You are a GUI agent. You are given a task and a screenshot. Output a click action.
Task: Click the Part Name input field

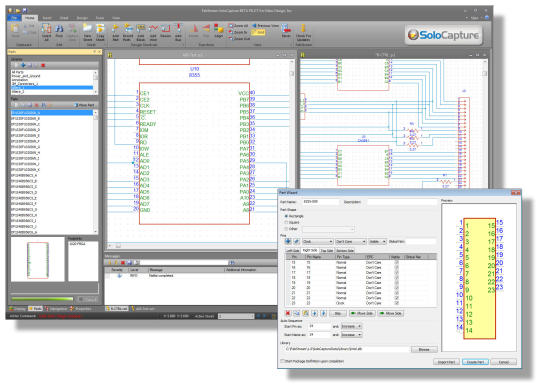pyautogui.click(x=320, y=201)
